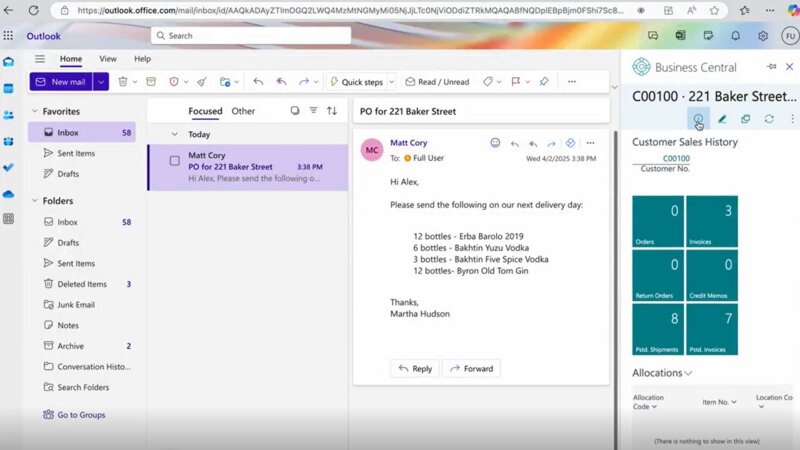This screenshot has width=800, height=450.
Task: Open People in the left app bar
Action: click(8, 115)
